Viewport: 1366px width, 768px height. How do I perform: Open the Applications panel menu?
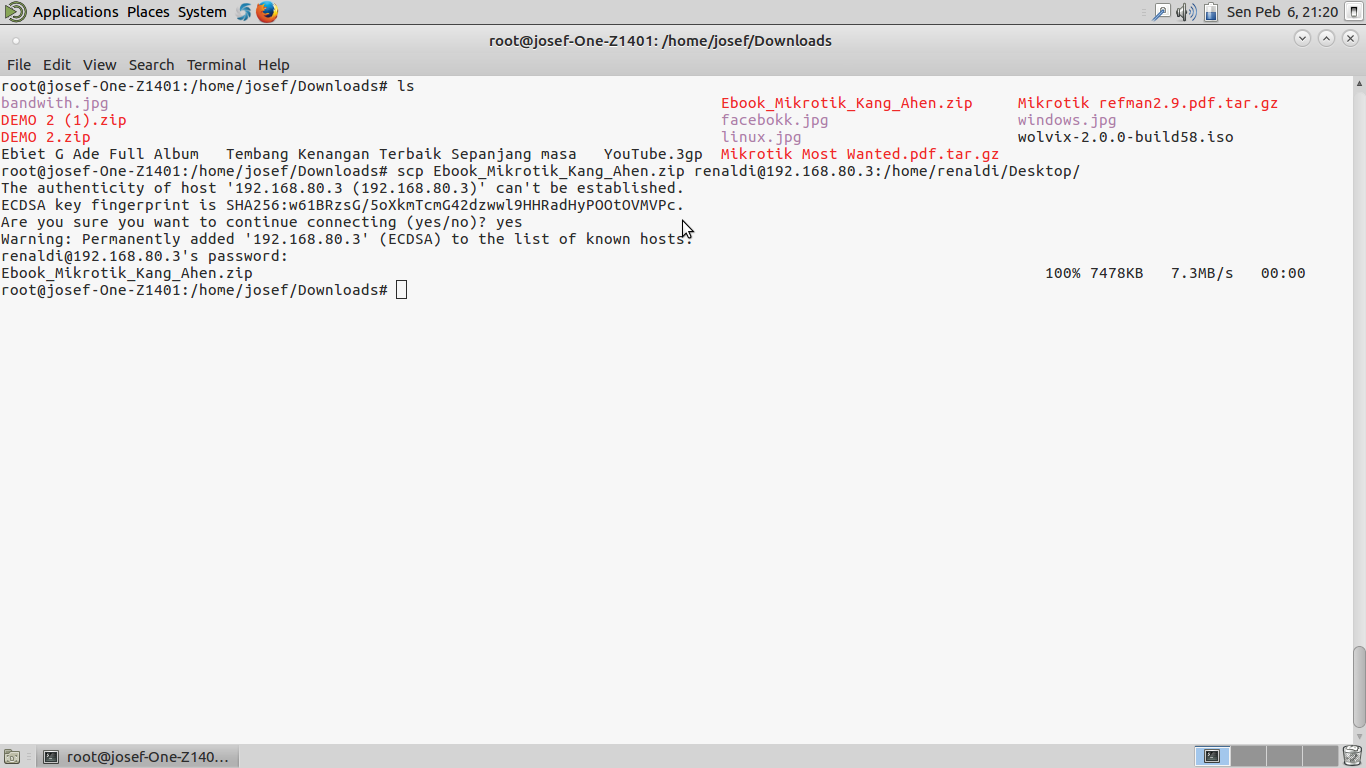[76, 12]
